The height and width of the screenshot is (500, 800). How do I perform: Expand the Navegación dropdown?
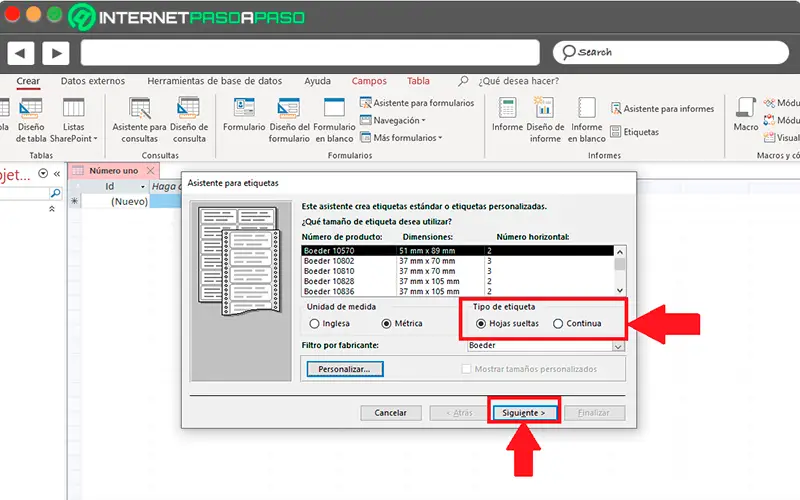click(x=393, y=120)
